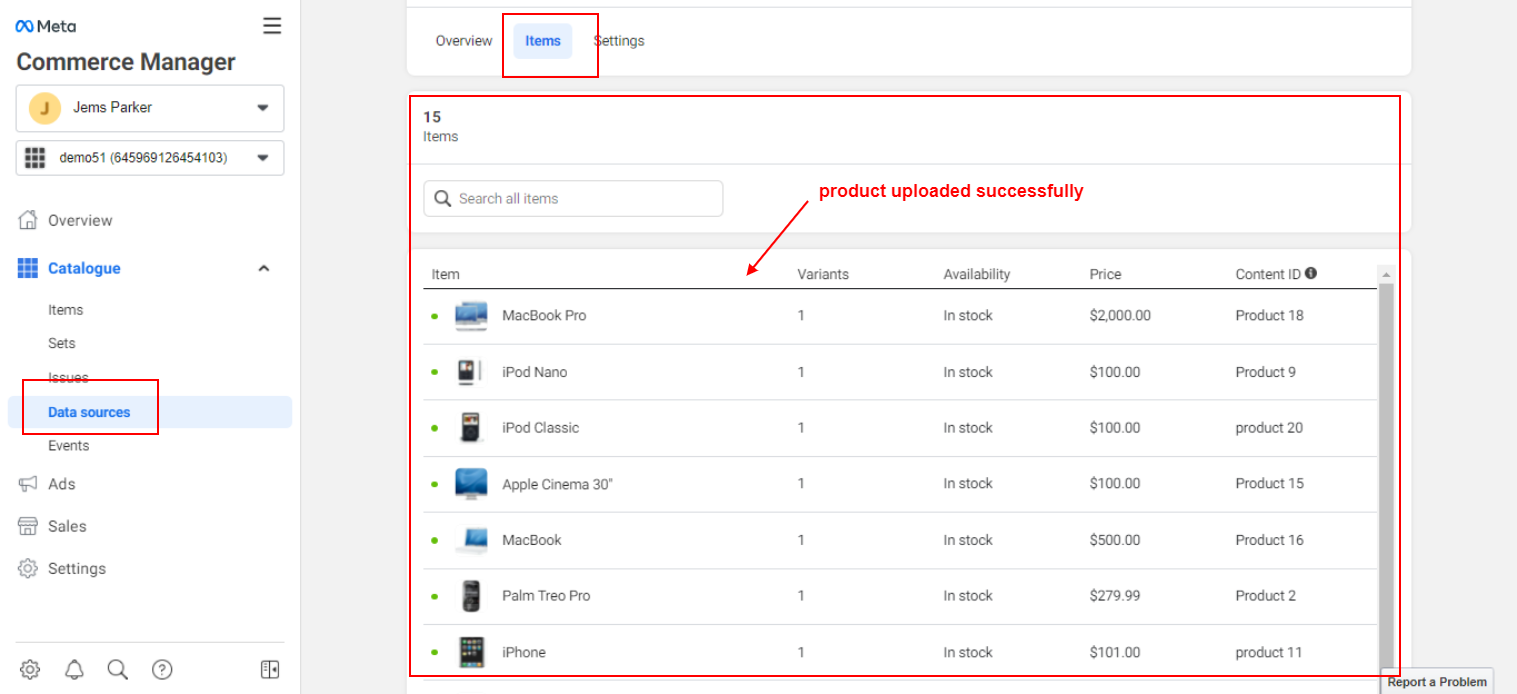The image size is (1517, 694).
Task: Open the MacBook product thumbnail
Action: click(x=471, y=540)
